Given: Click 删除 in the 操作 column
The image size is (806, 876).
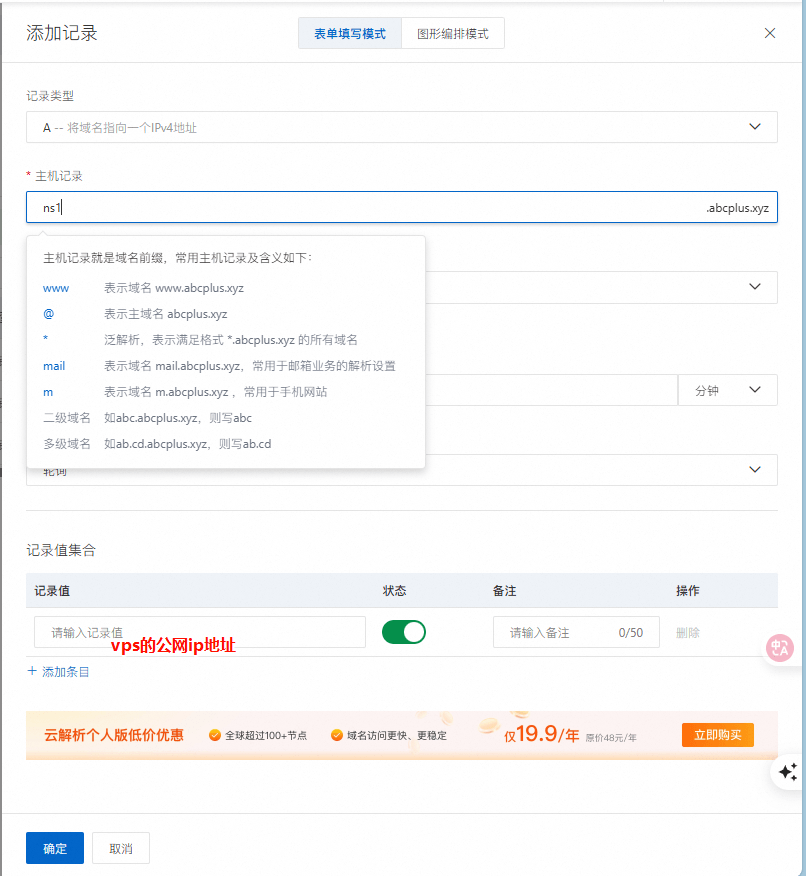Looking at the screenshot, I should 688,633.
